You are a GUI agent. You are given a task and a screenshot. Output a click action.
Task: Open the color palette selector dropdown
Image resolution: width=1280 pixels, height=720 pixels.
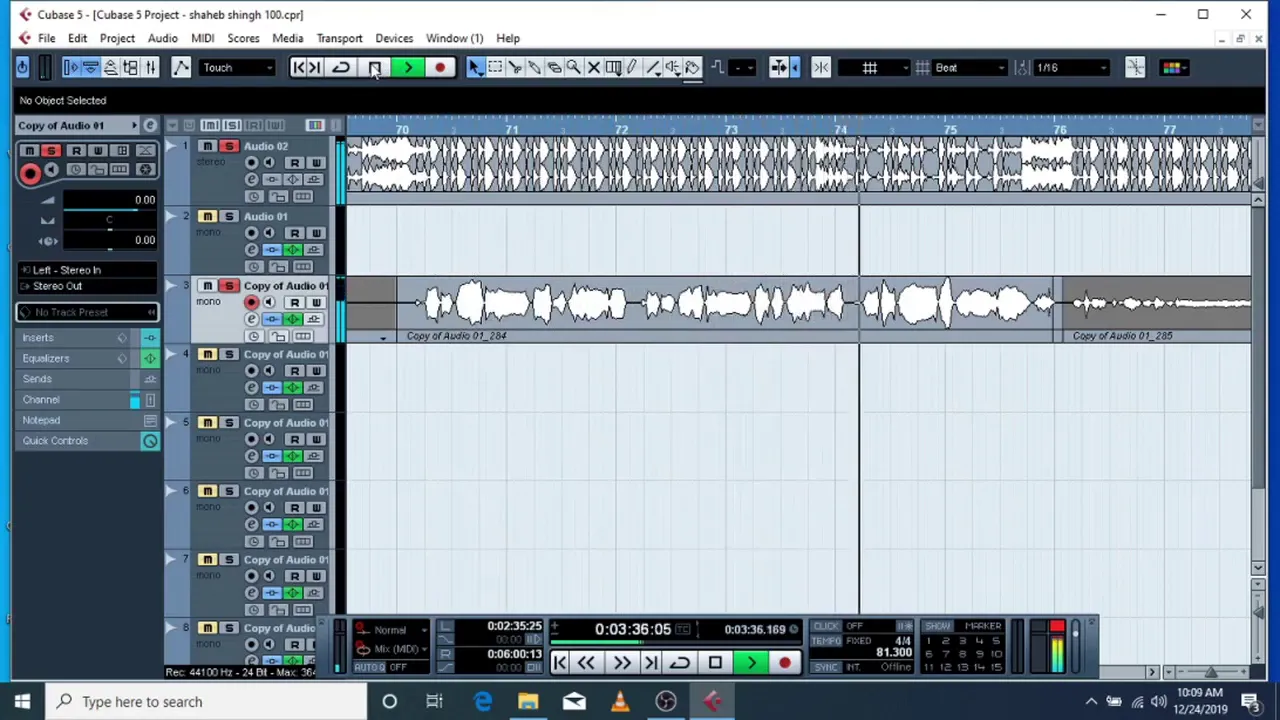tap(1173, 67)
